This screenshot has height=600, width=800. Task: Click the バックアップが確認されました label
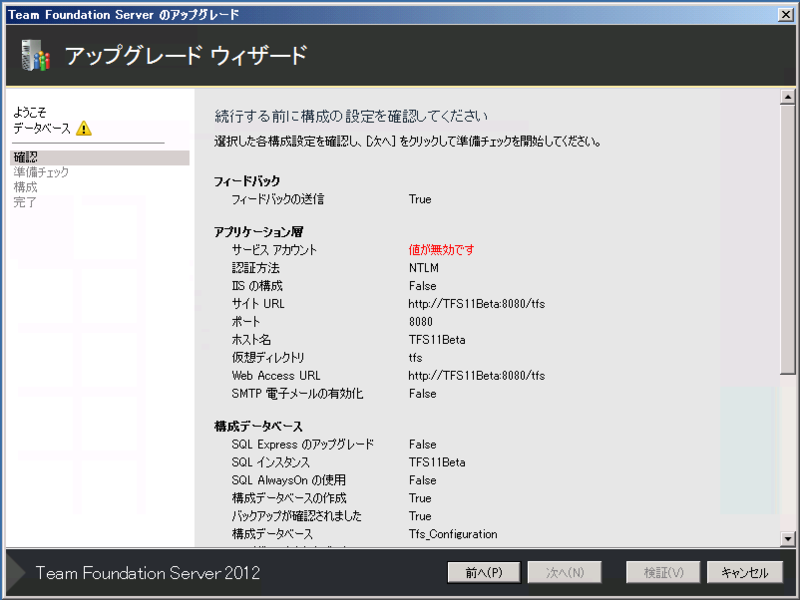[296, 516]
